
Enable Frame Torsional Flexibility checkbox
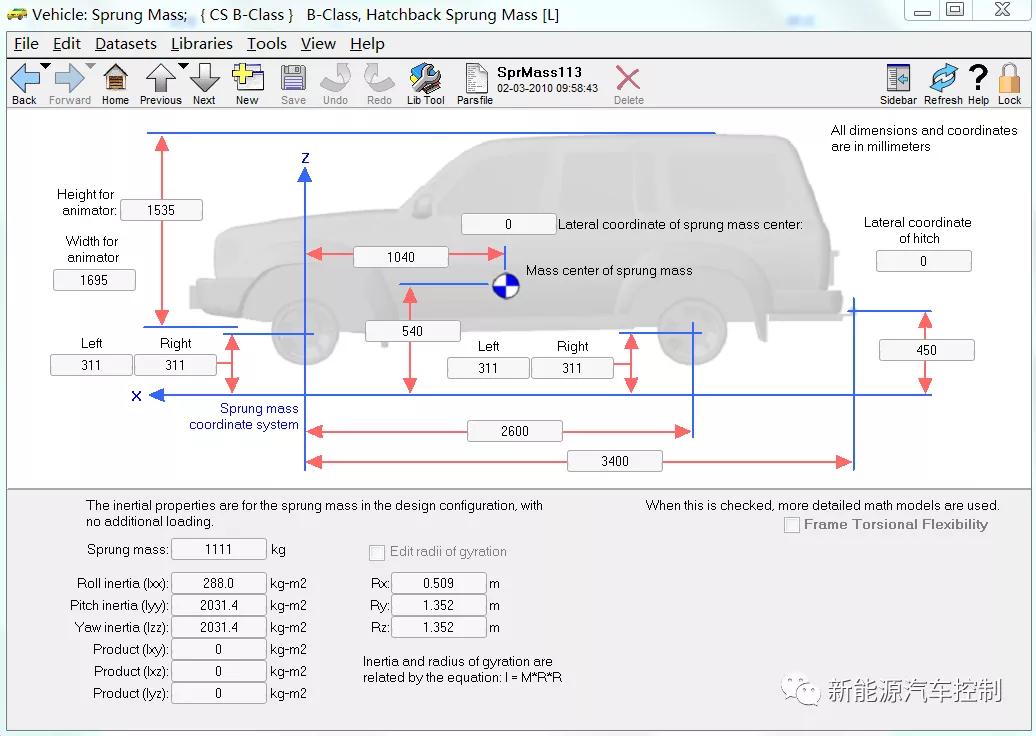792,525
